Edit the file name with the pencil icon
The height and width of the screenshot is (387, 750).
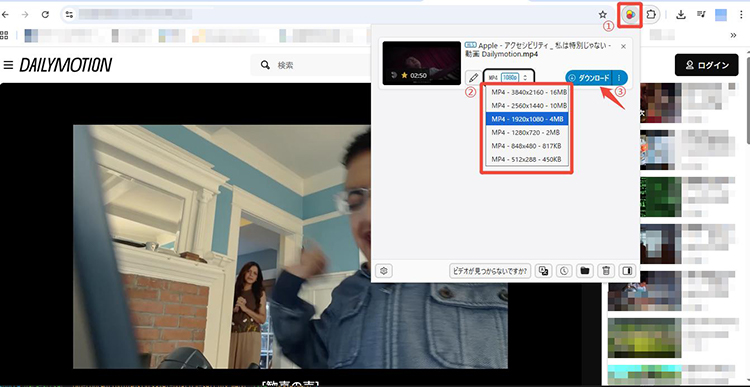(x=474, y=77)
